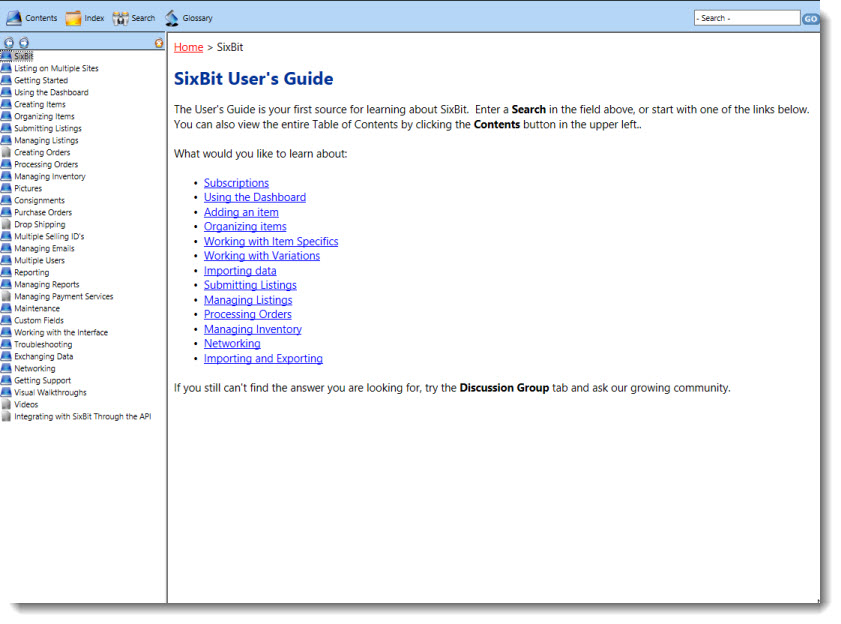
Task: Select the Pictures tree topic text
Action: click(x=28, y=188)
